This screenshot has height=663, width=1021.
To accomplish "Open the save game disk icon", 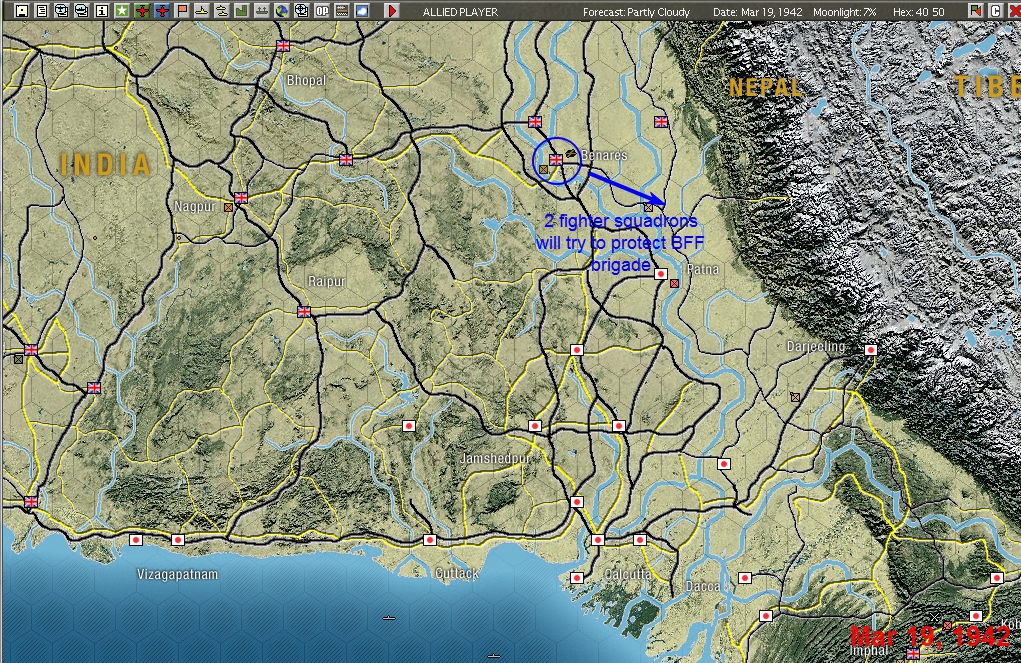I will tap(21, 10).
